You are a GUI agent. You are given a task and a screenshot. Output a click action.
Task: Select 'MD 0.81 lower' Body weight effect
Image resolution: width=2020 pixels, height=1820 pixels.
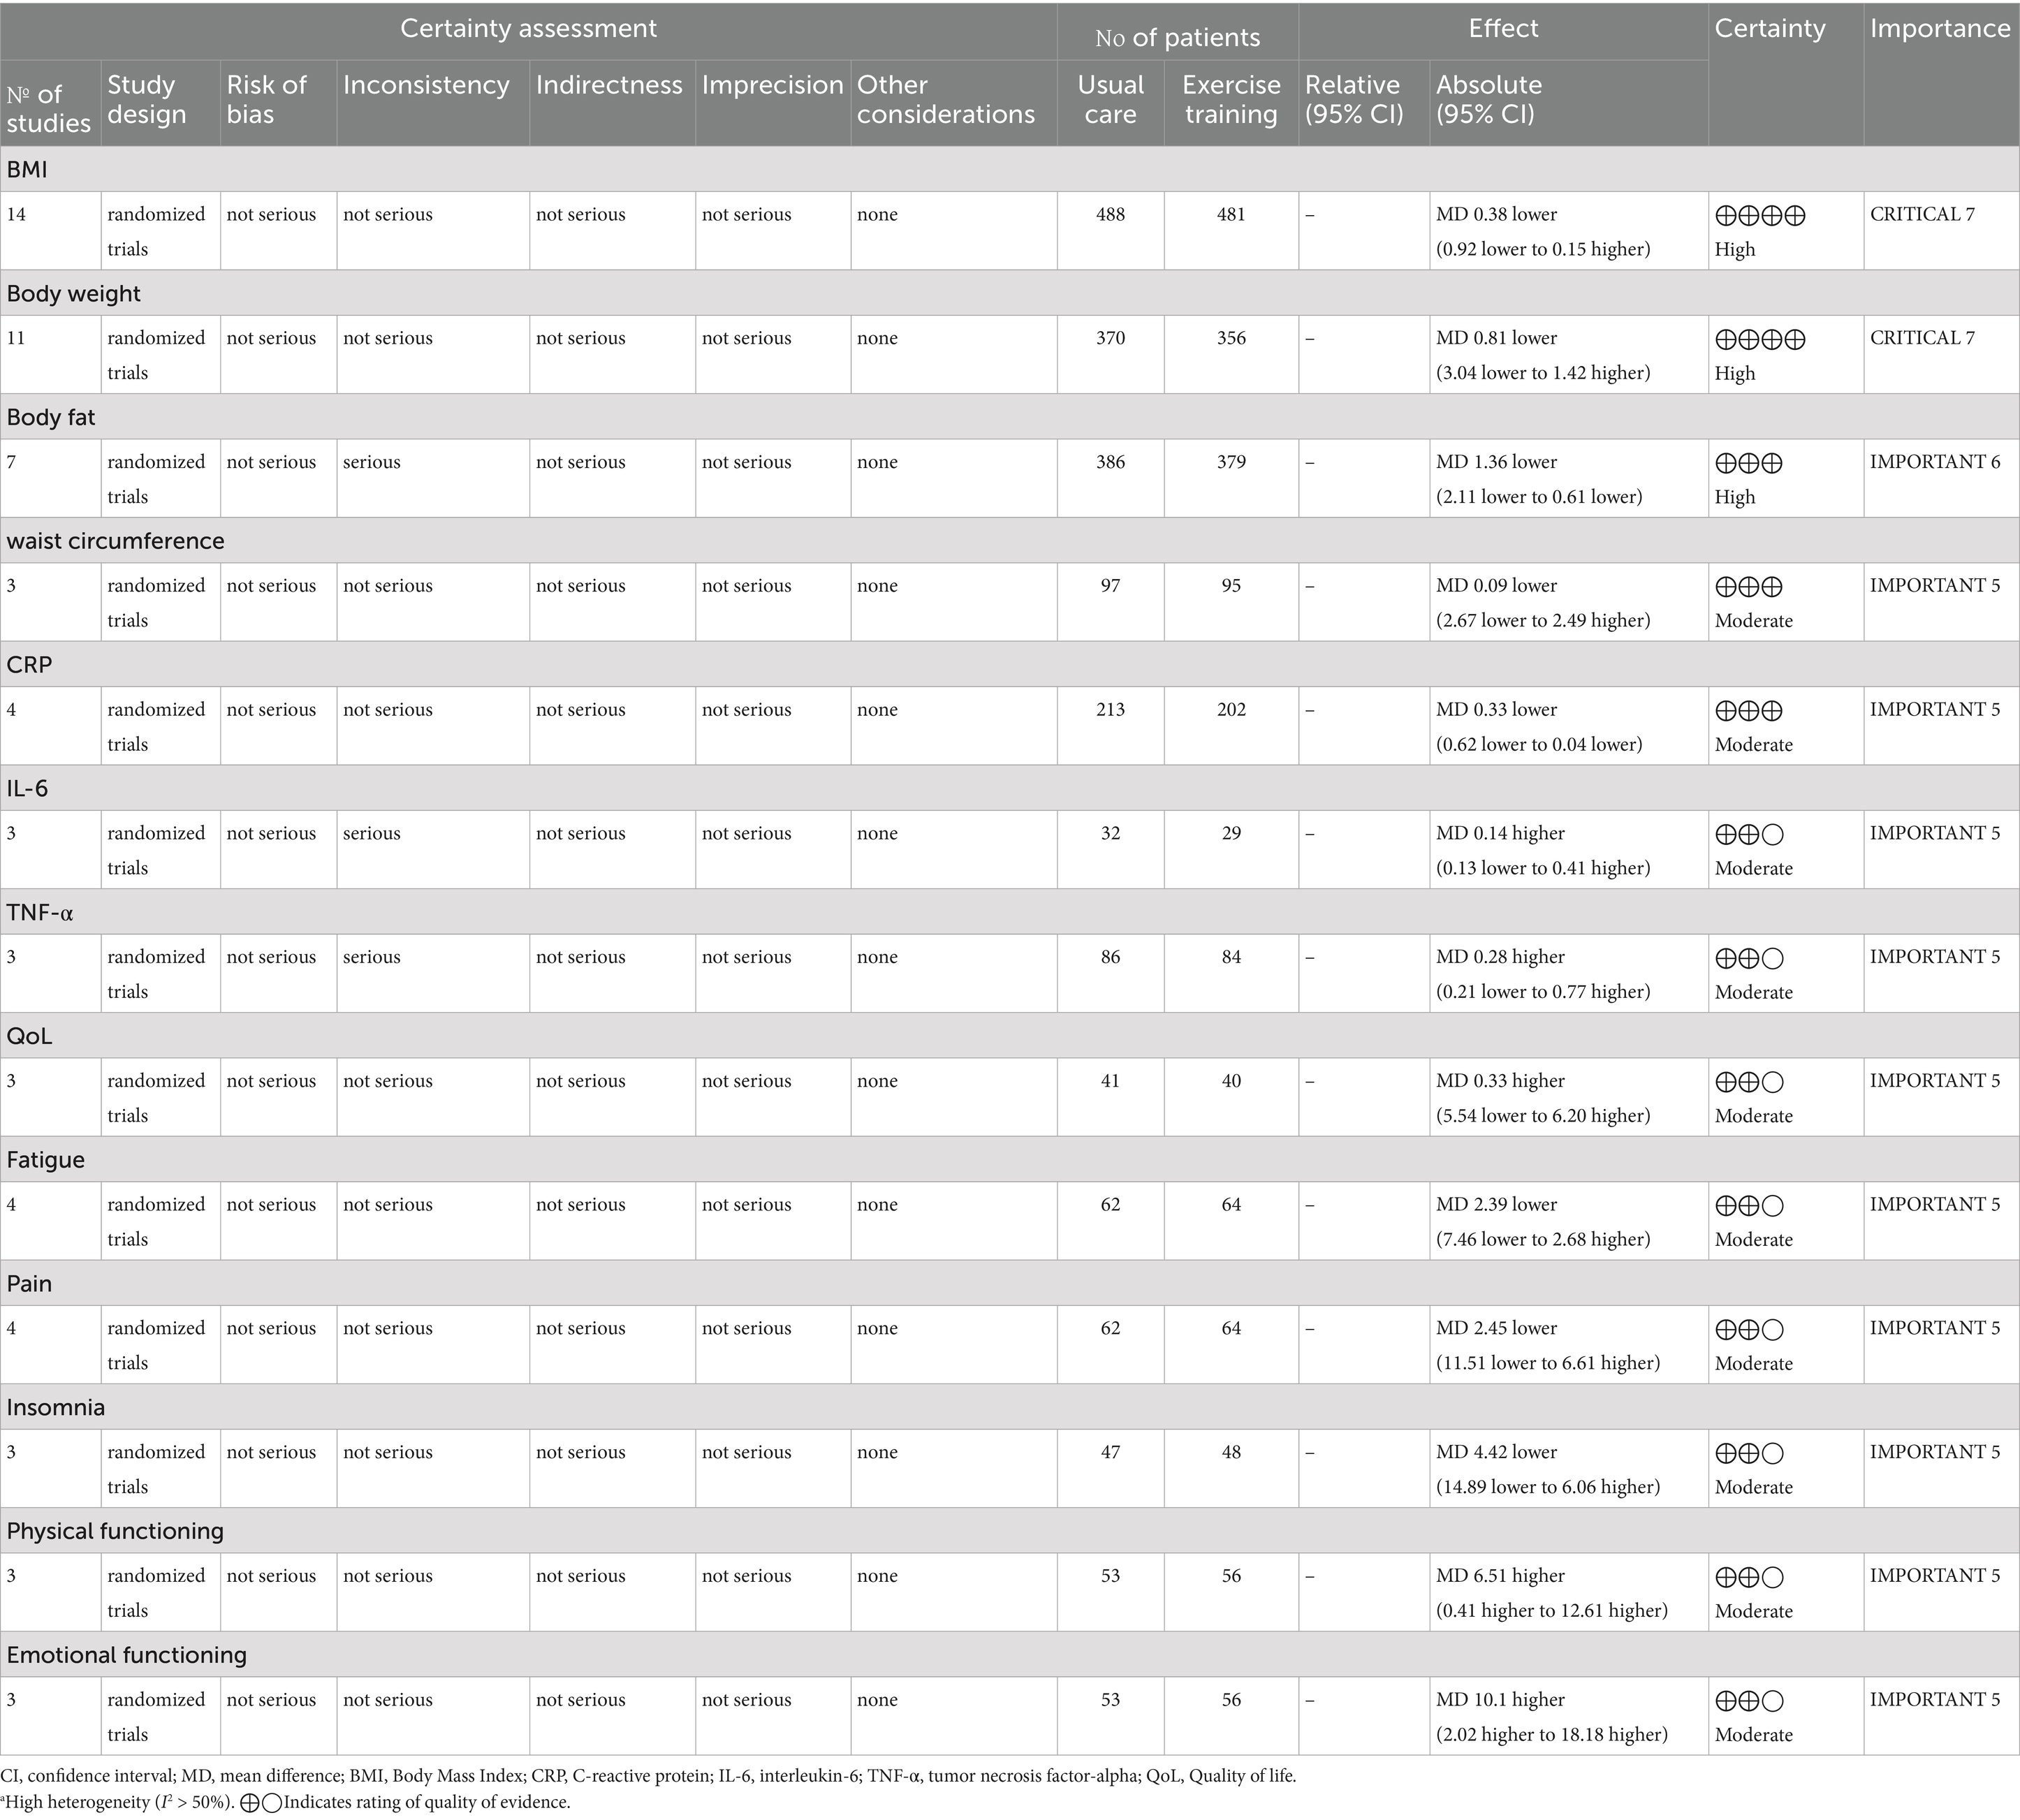point(1496,338)
